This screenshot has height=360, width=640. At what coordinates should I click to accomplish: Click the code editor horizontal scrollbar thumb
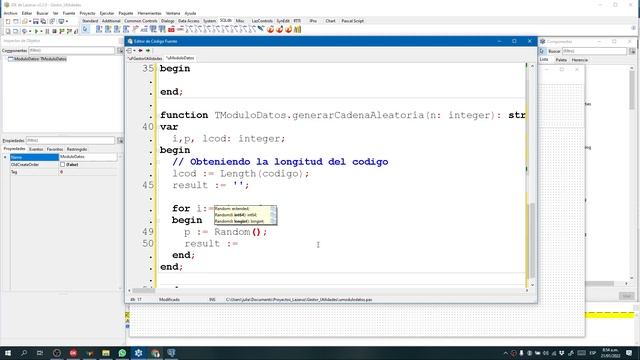coord(143,290)
